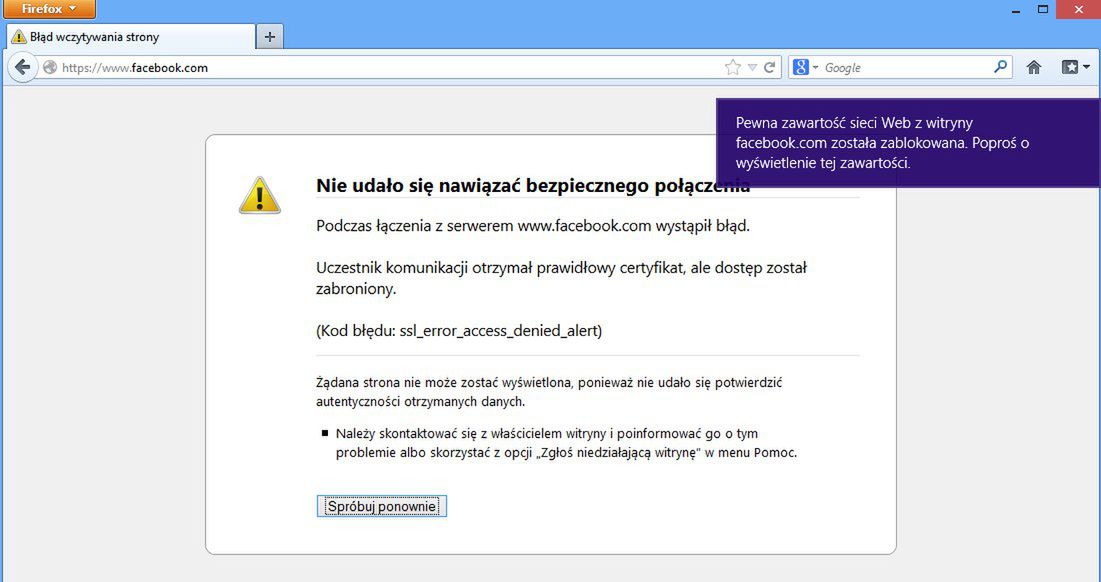Click 'Podczas łączenia z serwerem' line
1101x582 pixels.
533,226
